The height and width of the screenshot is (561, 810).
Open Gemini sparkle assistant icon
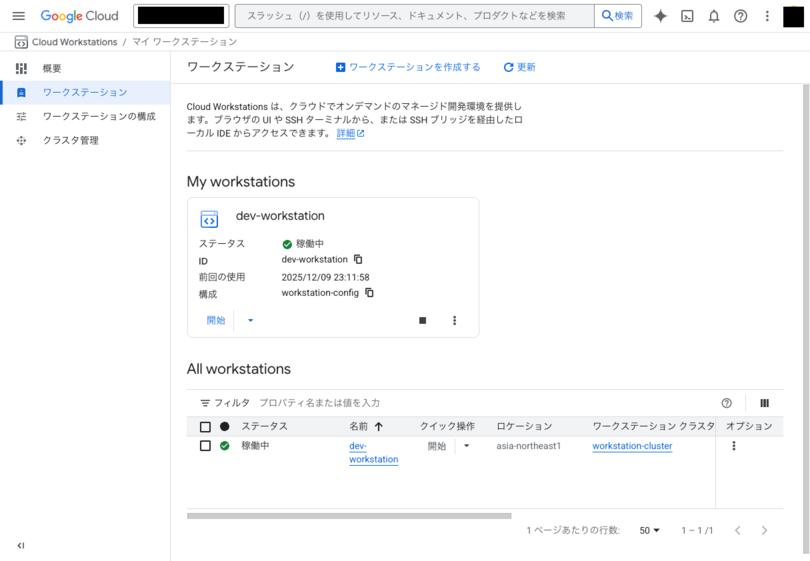[660, 16]
